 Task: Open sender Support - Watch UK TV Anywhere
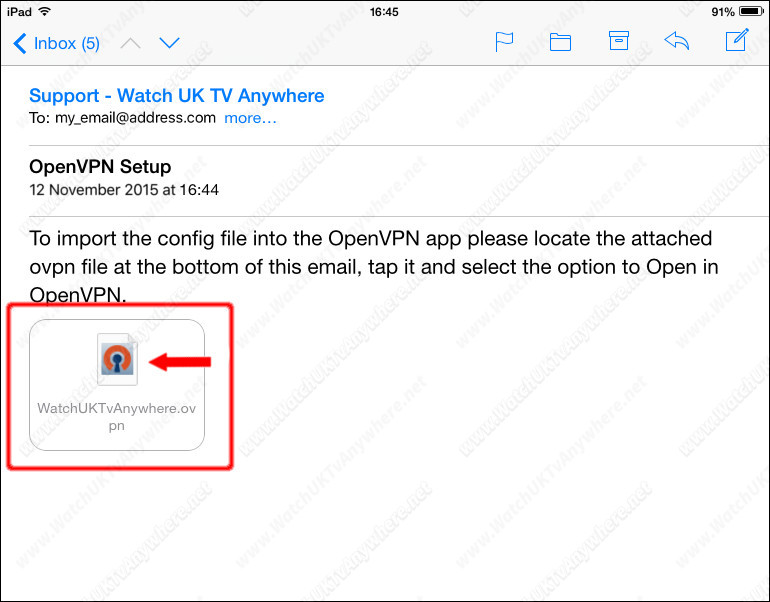(177, 95)
